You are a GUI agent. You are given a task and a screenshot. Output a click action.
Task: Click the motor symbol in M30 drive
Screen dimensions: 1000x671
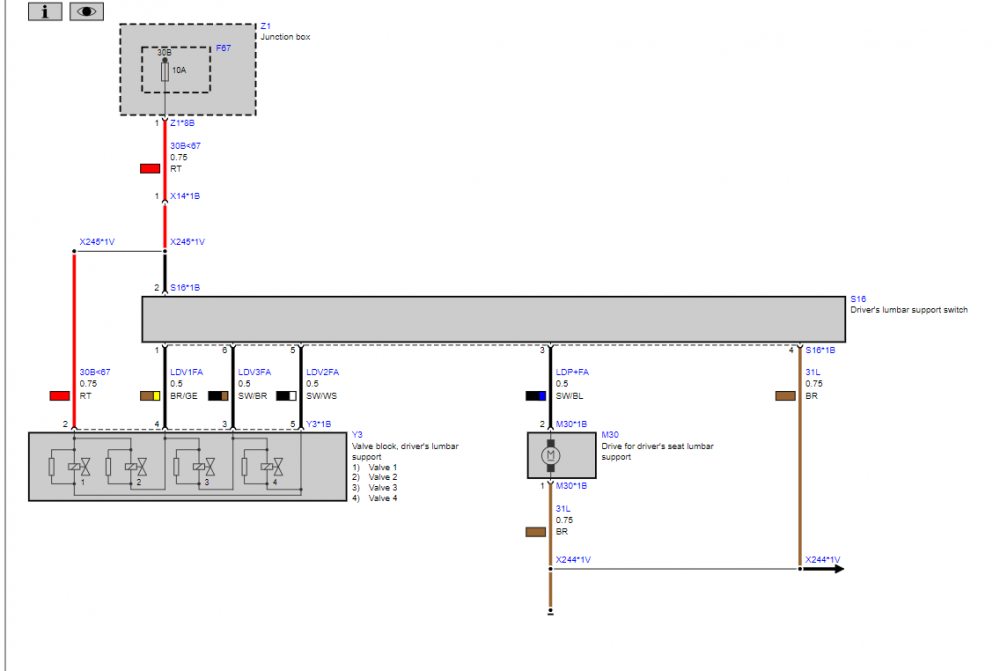pyautogui.click(x=549, y=456)
